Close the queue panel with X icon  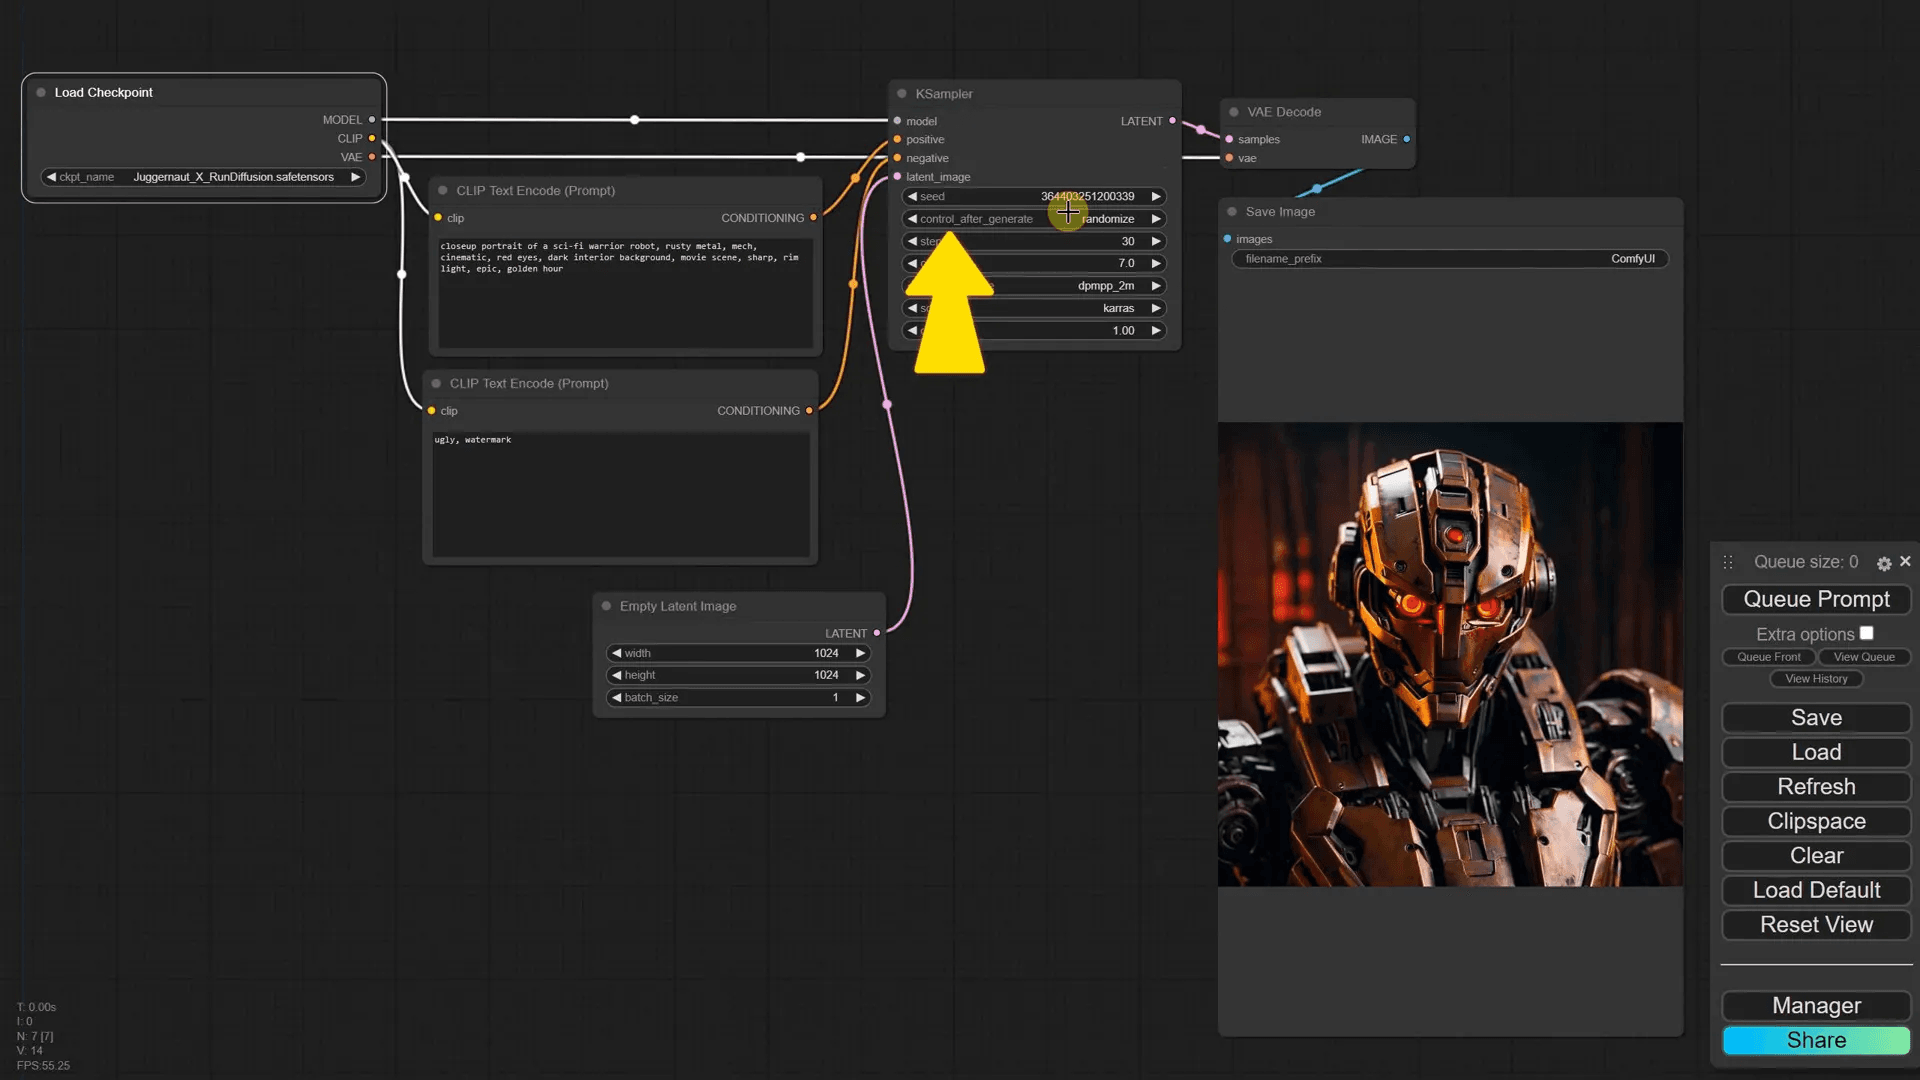pos(1905,561)
